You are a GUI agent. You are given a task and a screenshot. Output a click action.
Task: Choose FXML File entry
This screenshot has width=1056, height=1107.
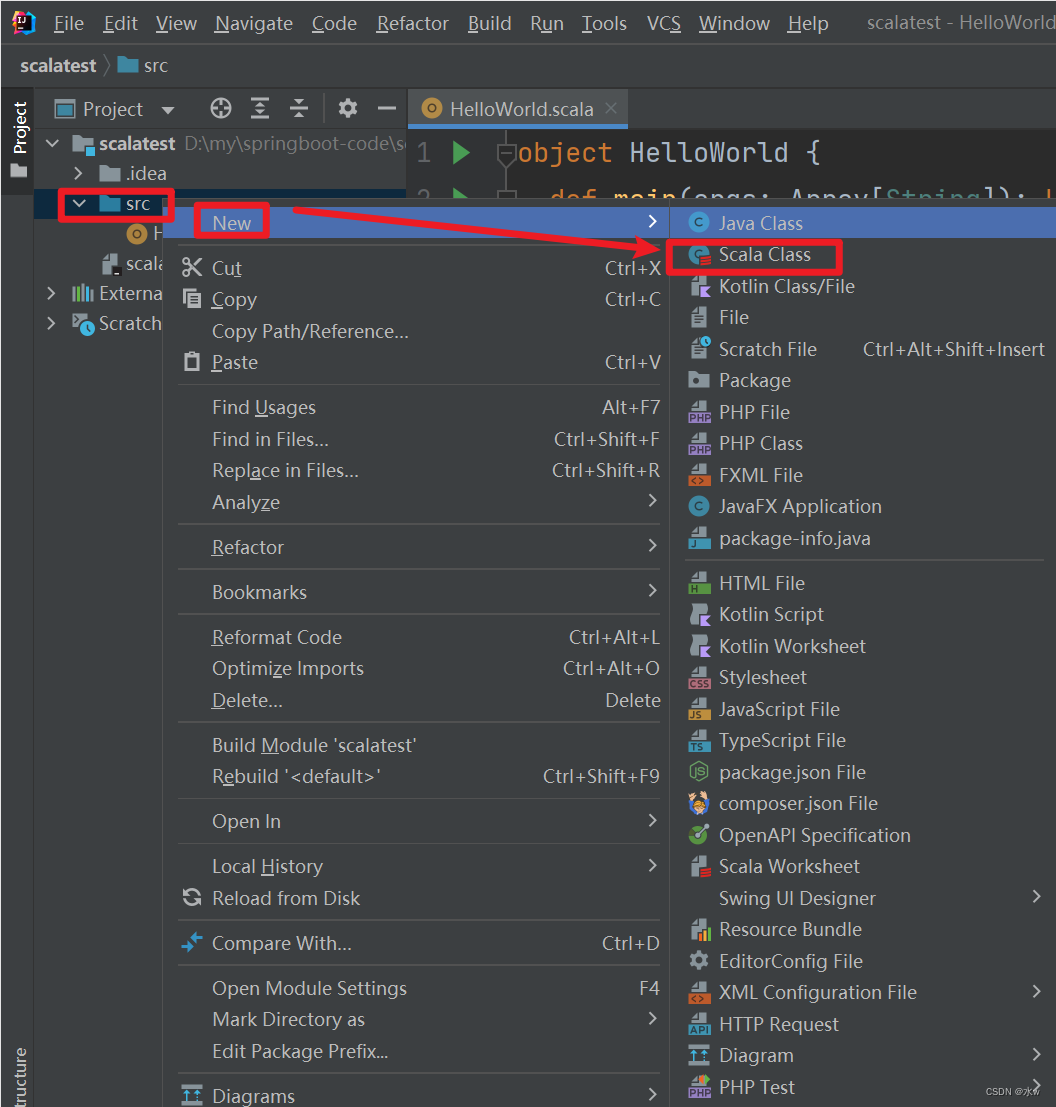(x=863, y=475)
